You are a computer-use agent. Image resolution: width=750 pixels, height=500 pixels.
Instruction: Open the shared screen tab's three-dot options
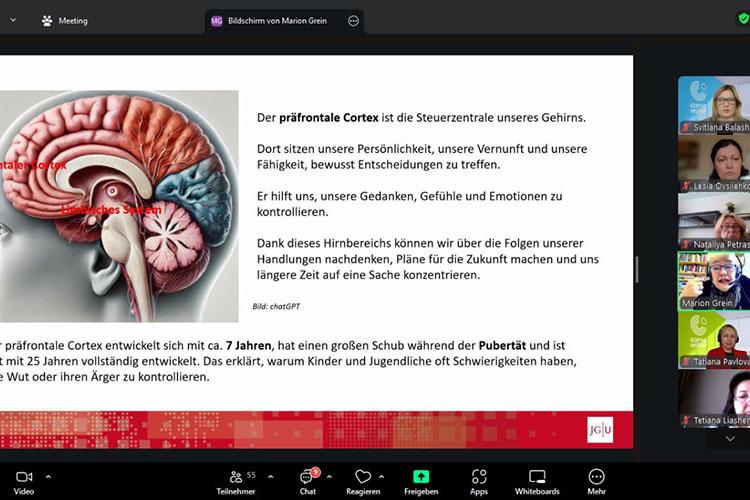(x=353, y=20)
